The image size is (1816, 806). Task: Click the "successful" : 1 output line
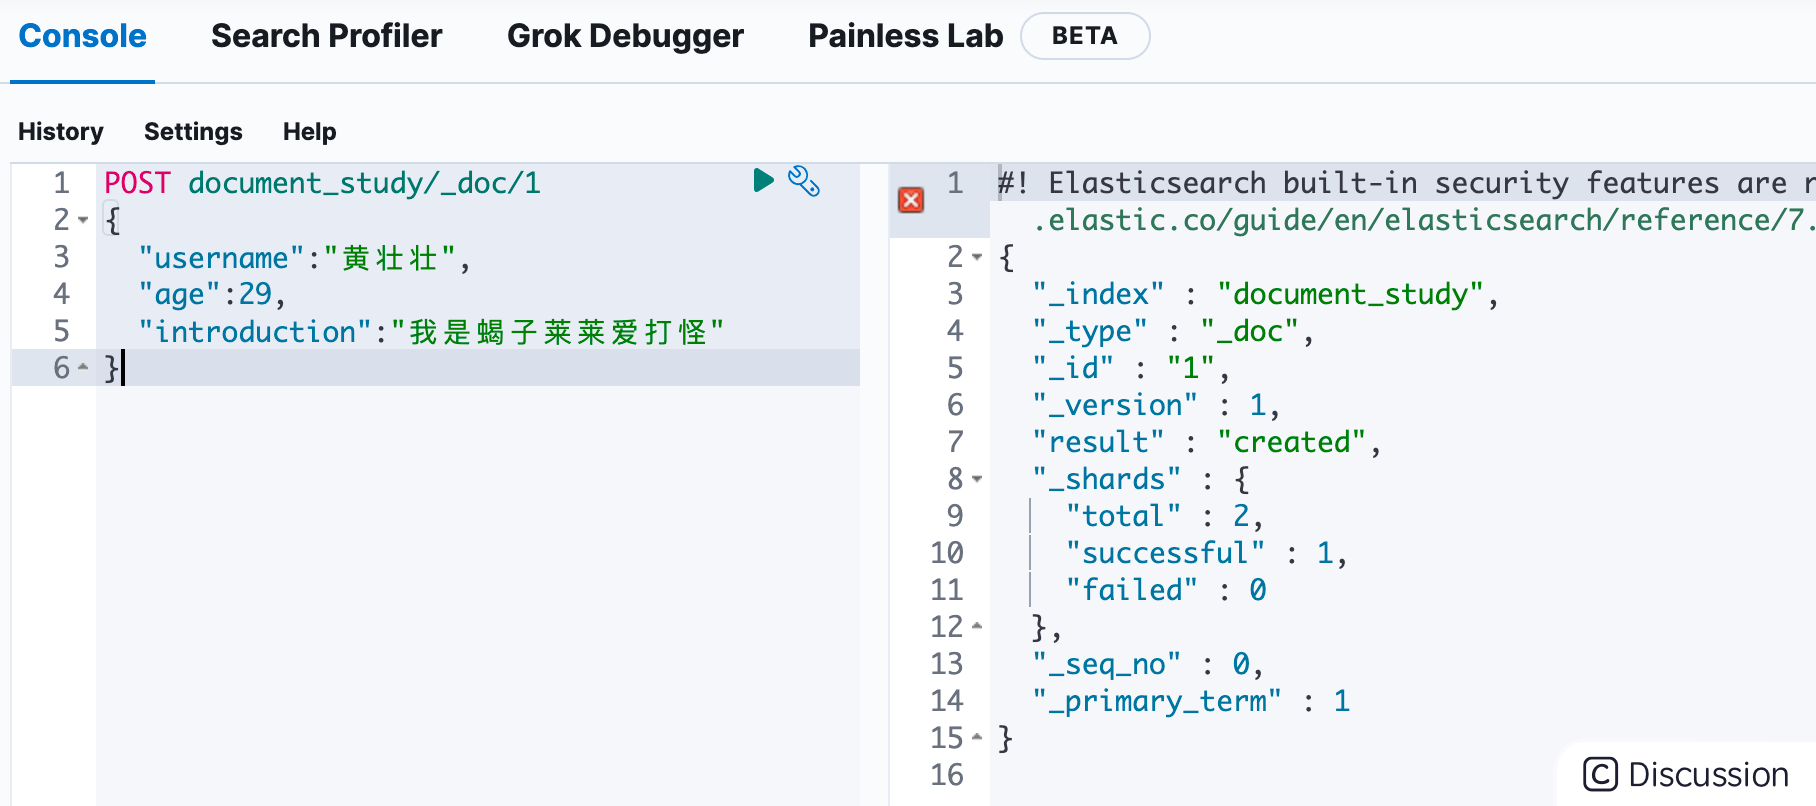click(x=1207, y=553)
